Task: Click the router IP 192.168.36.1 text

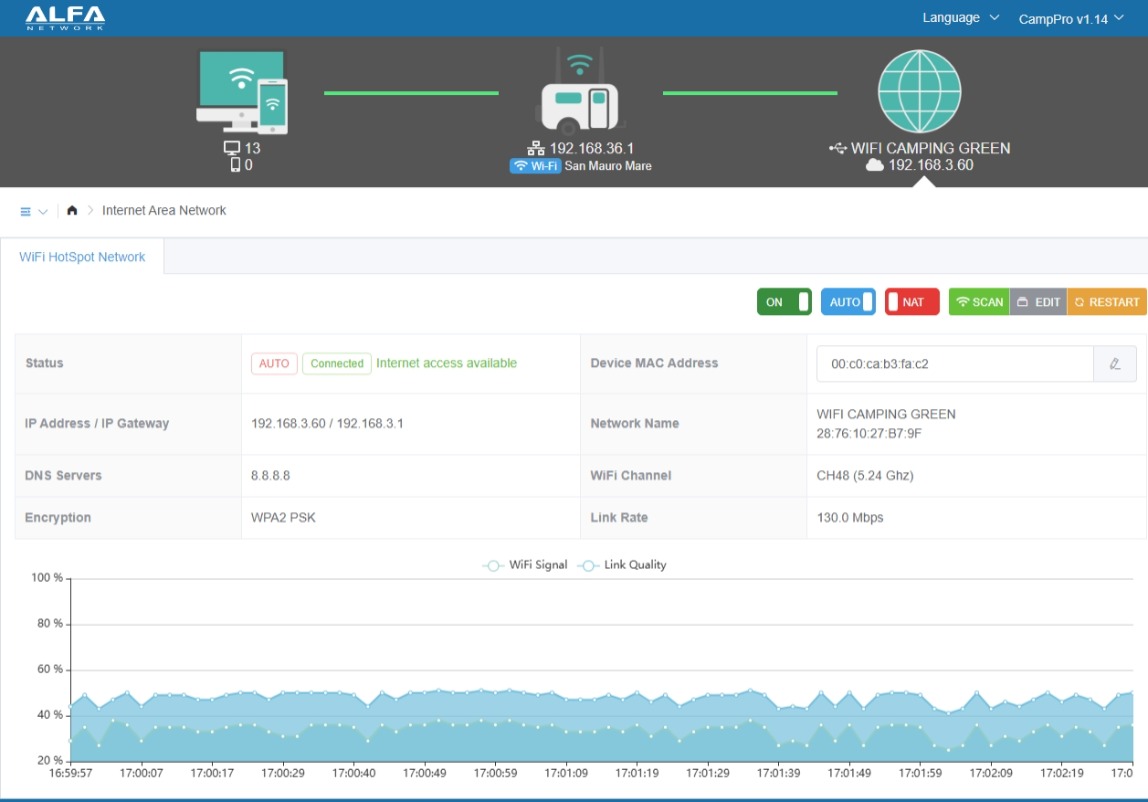Action: click(592, 149)
